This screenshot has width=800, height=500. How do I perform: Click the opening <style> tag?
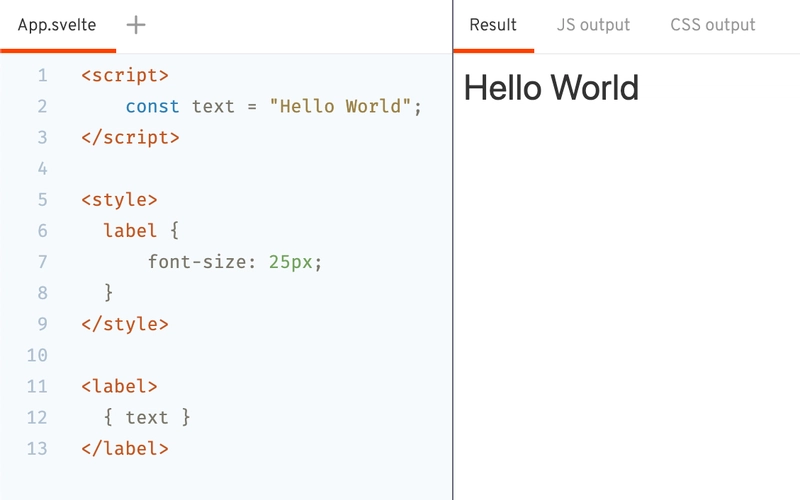click(x=119, y=200)
